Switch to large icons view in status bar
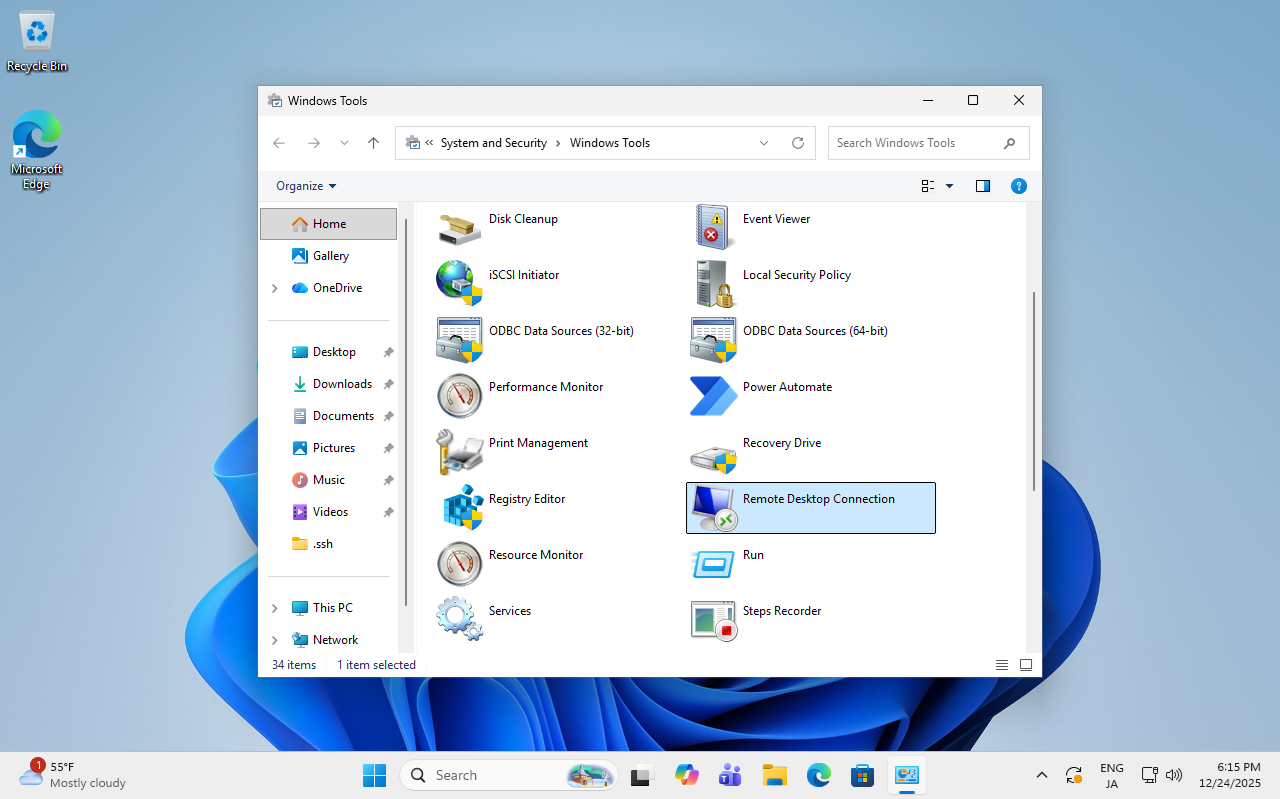This screenshot has width=1280, height=799. coord(1025,665)
